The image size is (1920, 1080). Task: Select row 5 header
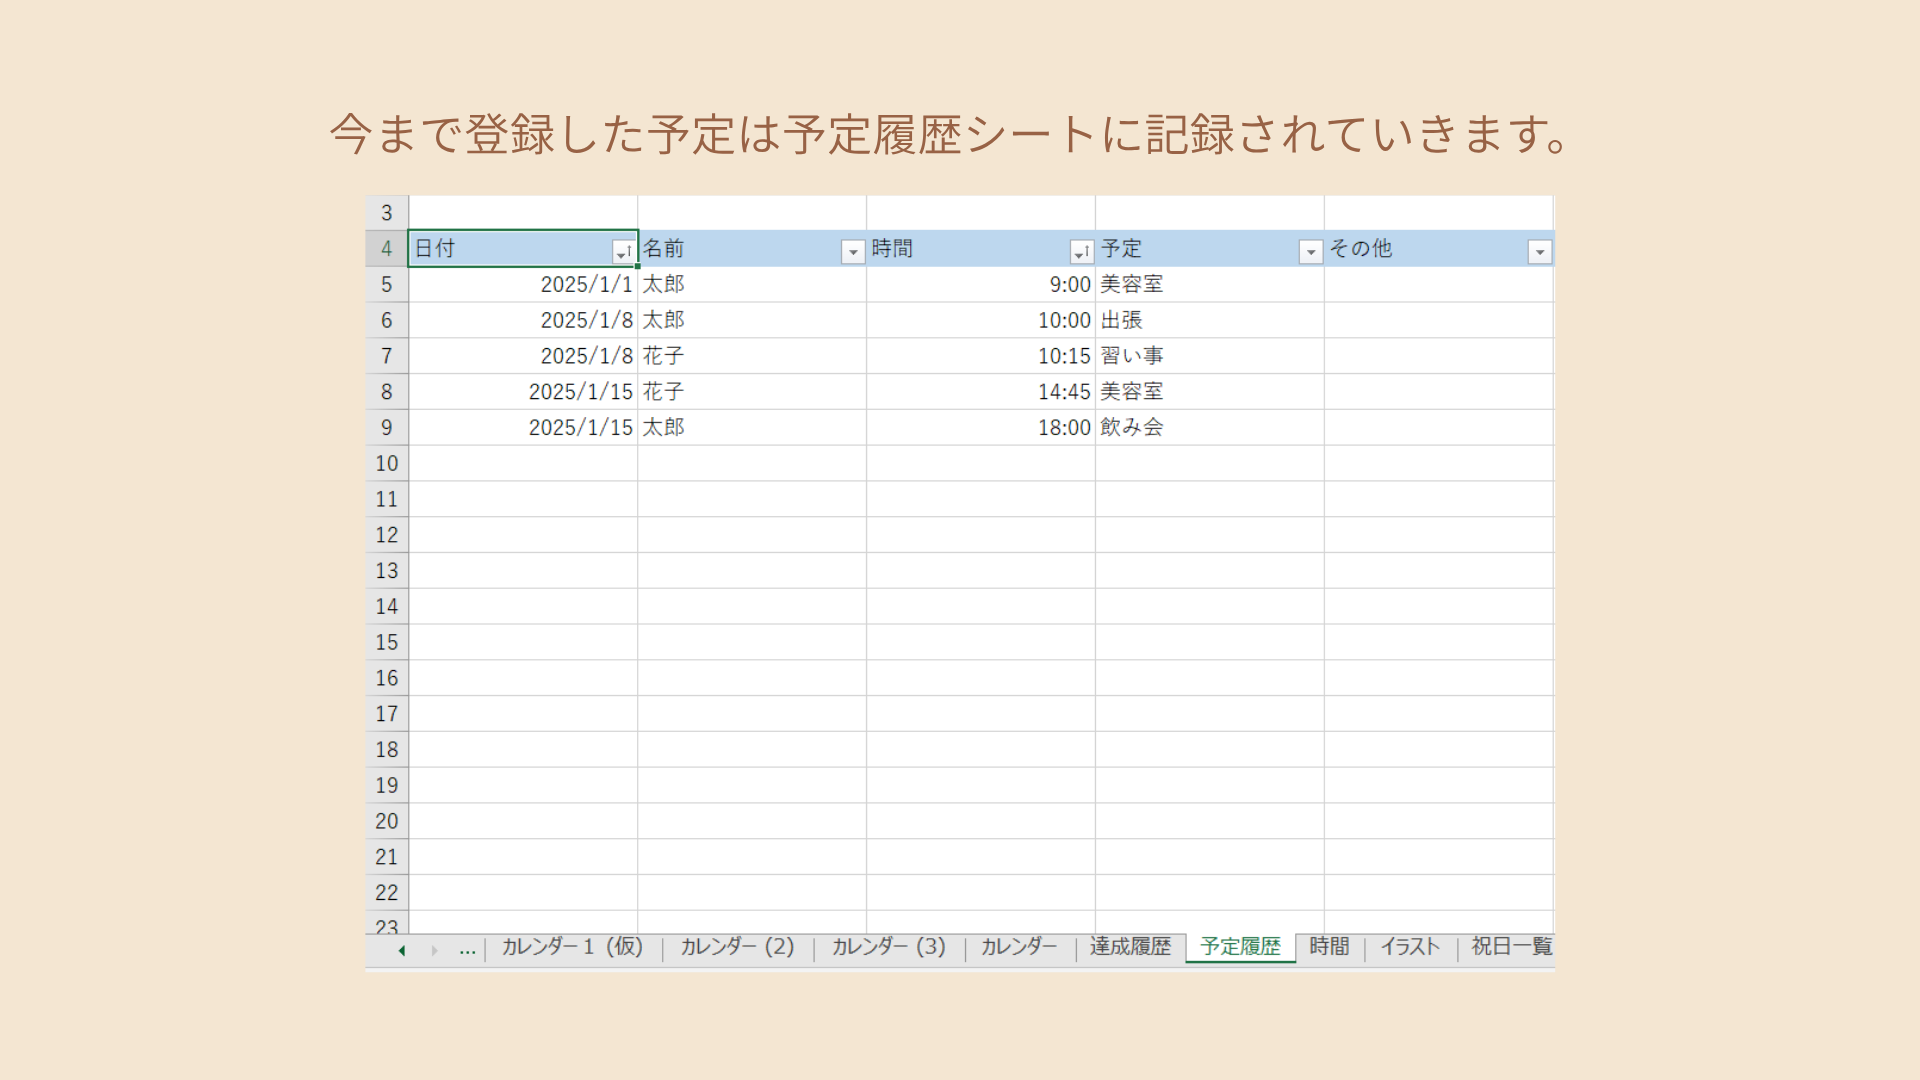pos(386,285)
